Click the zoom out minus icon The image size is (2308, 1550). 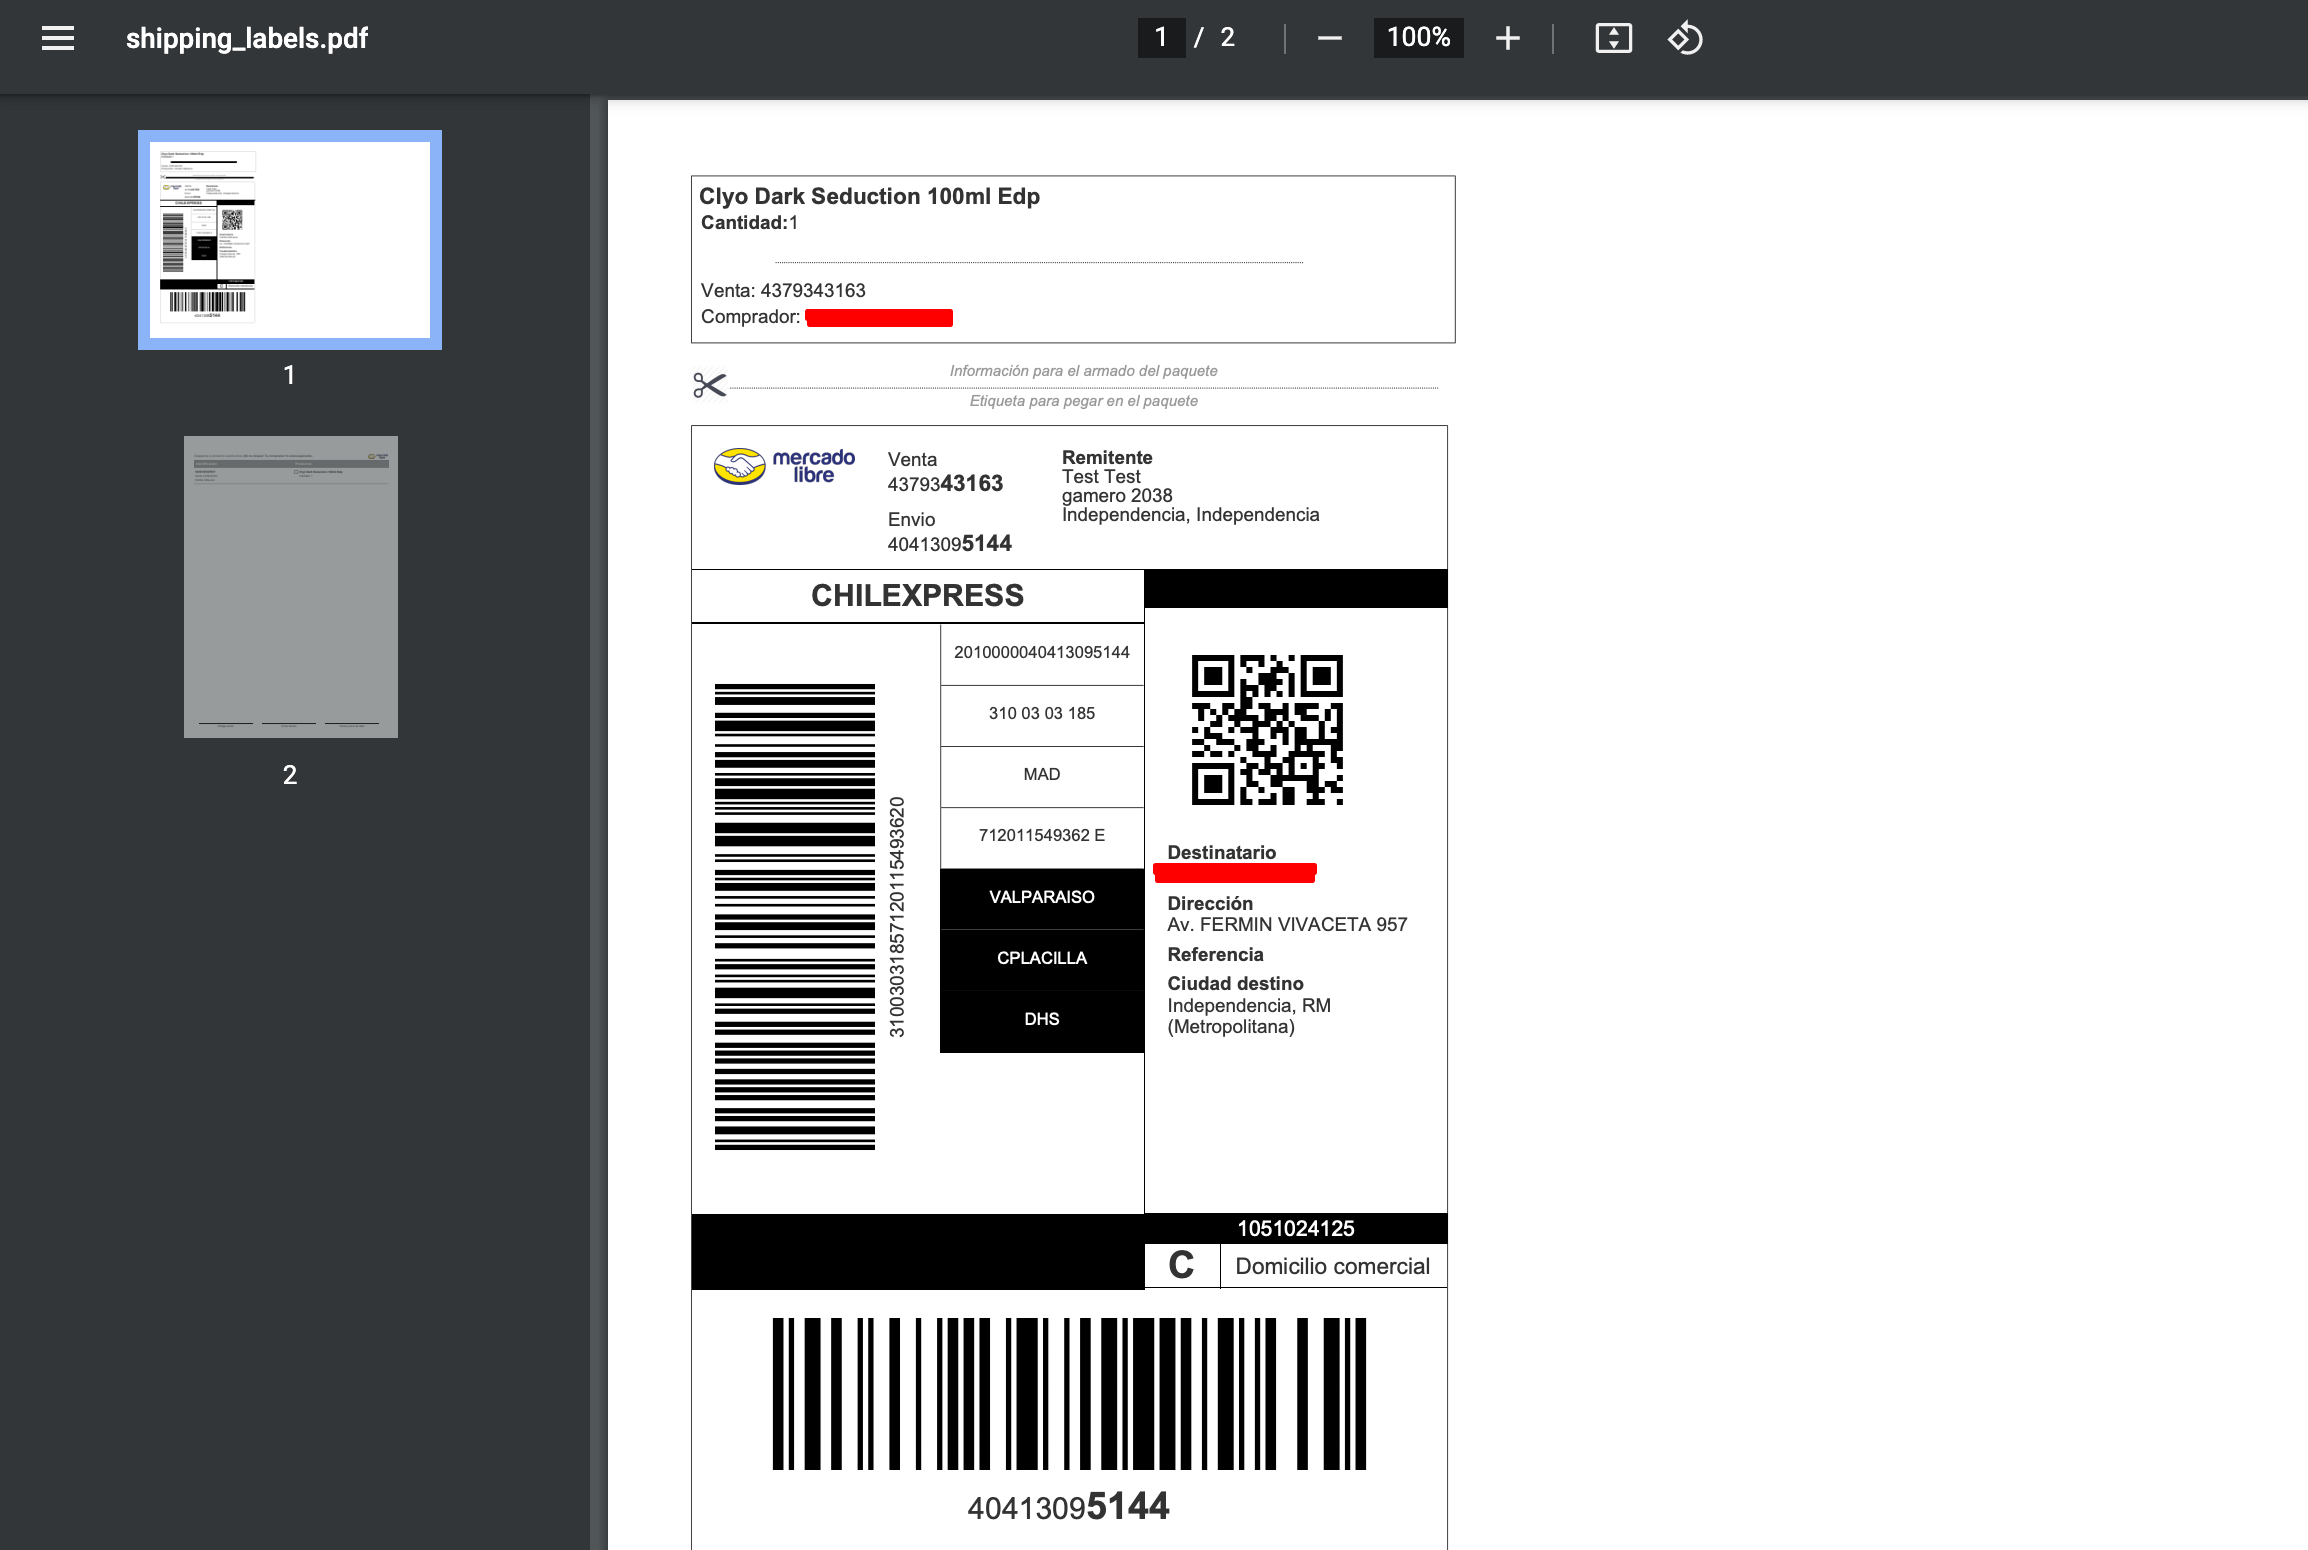coord(1329,38)
